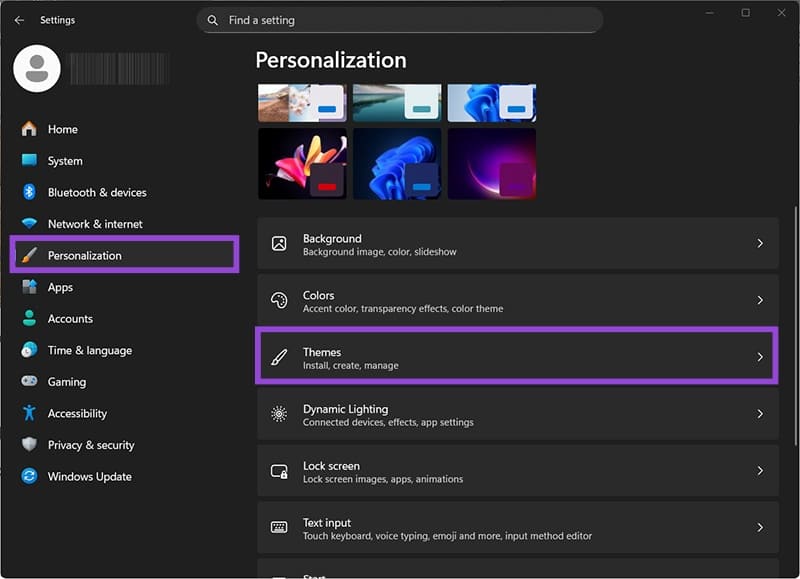This screenshot has width=800, height=579.
Task: Click the Time & language globe icon
Action: tap(29, 350)
